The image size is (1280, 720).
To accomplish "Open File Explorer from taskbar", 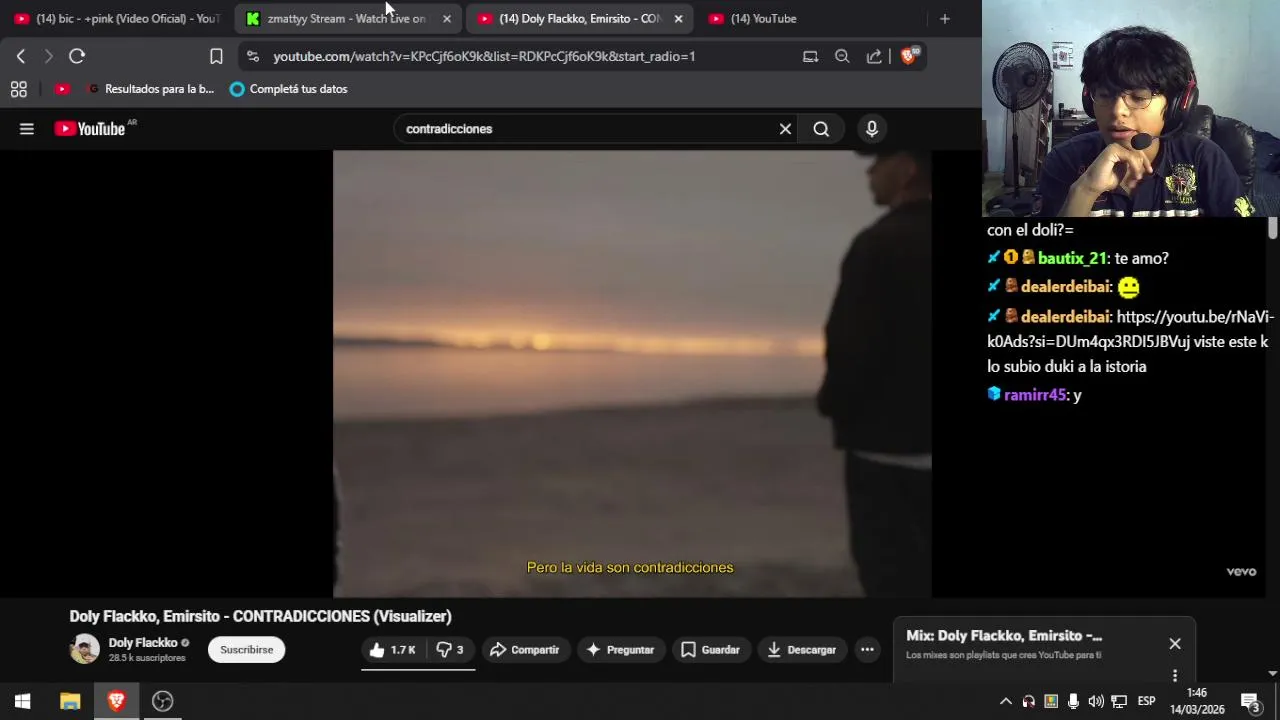I will (x=70, y=701).
